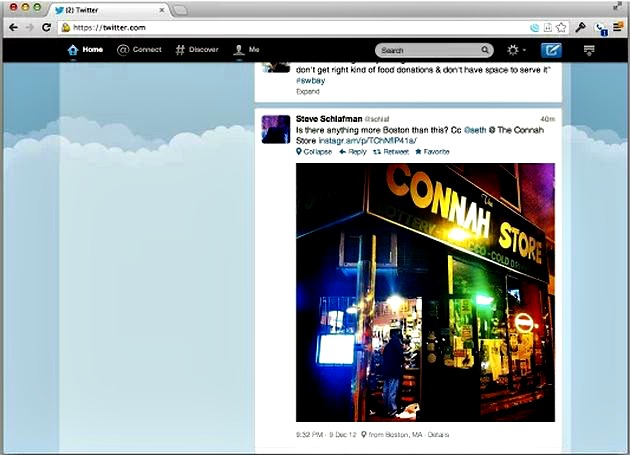Click the from Boston, MA location
The width and height of the screenshot is (630, 455).
click(392, 435)
